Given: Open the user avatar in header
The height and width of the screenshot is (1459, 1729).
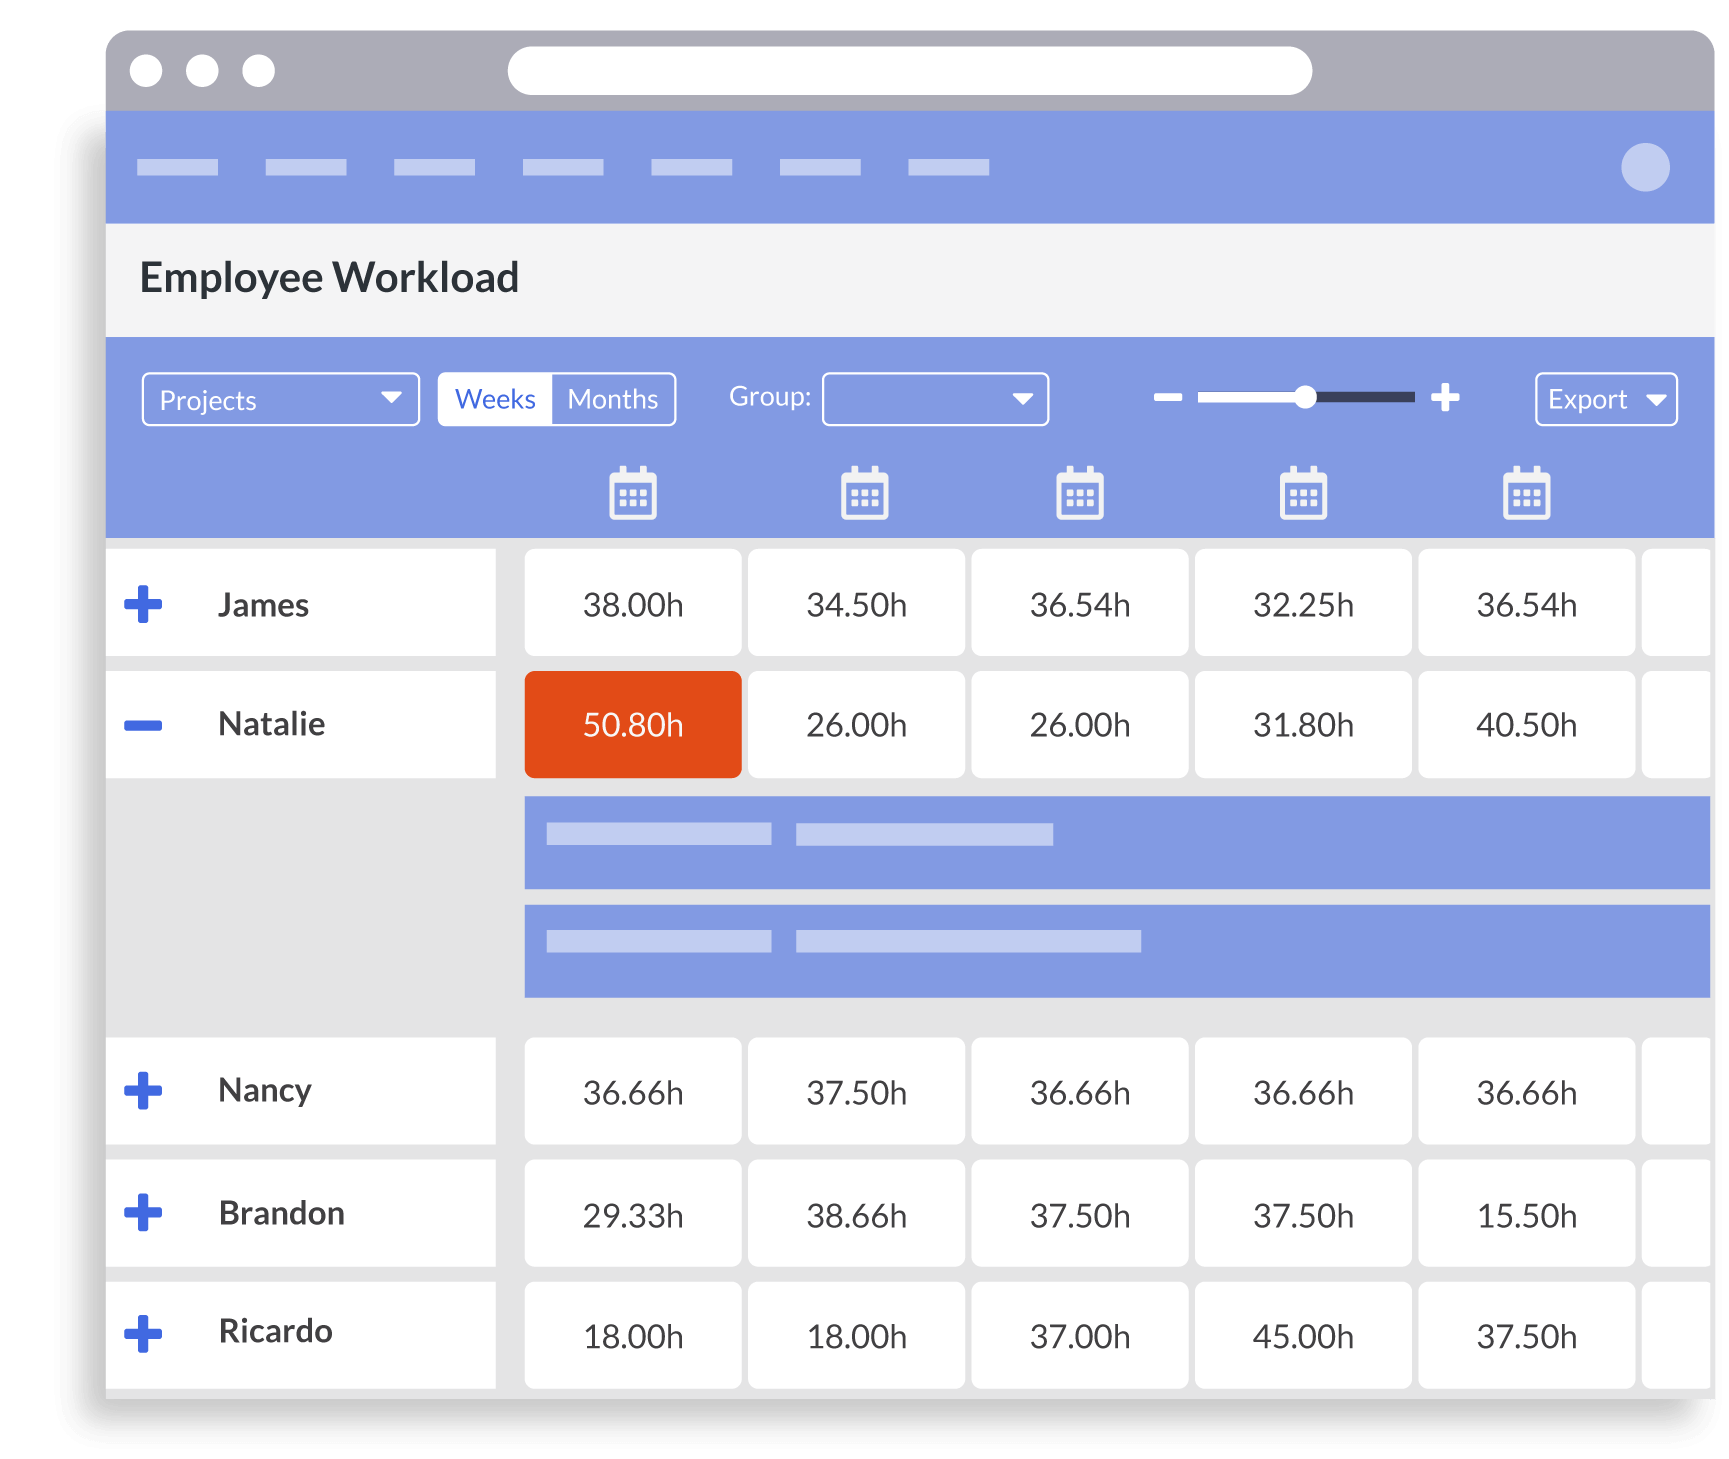Looking at the screenshot, I should tap(1645, 167).
